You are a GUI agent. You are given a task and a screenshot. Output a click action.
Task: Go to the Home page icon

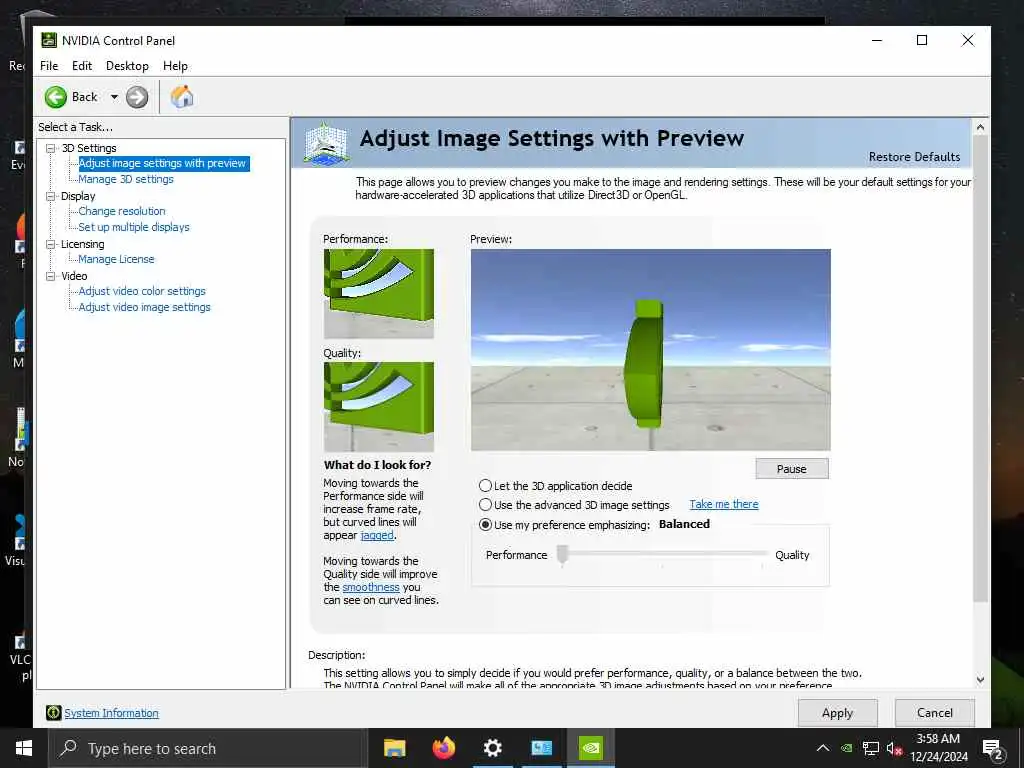tap(182, 97)
